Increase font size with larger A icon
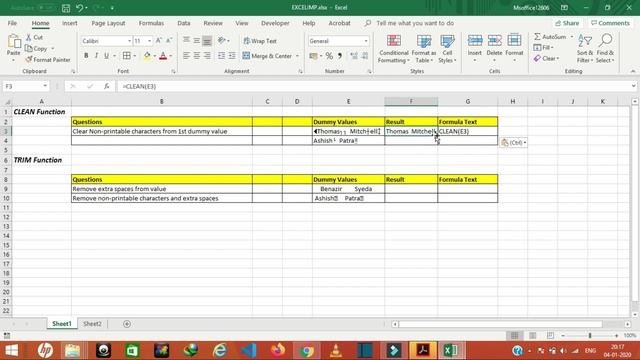The image size is (640, 360). pos(159,40)
